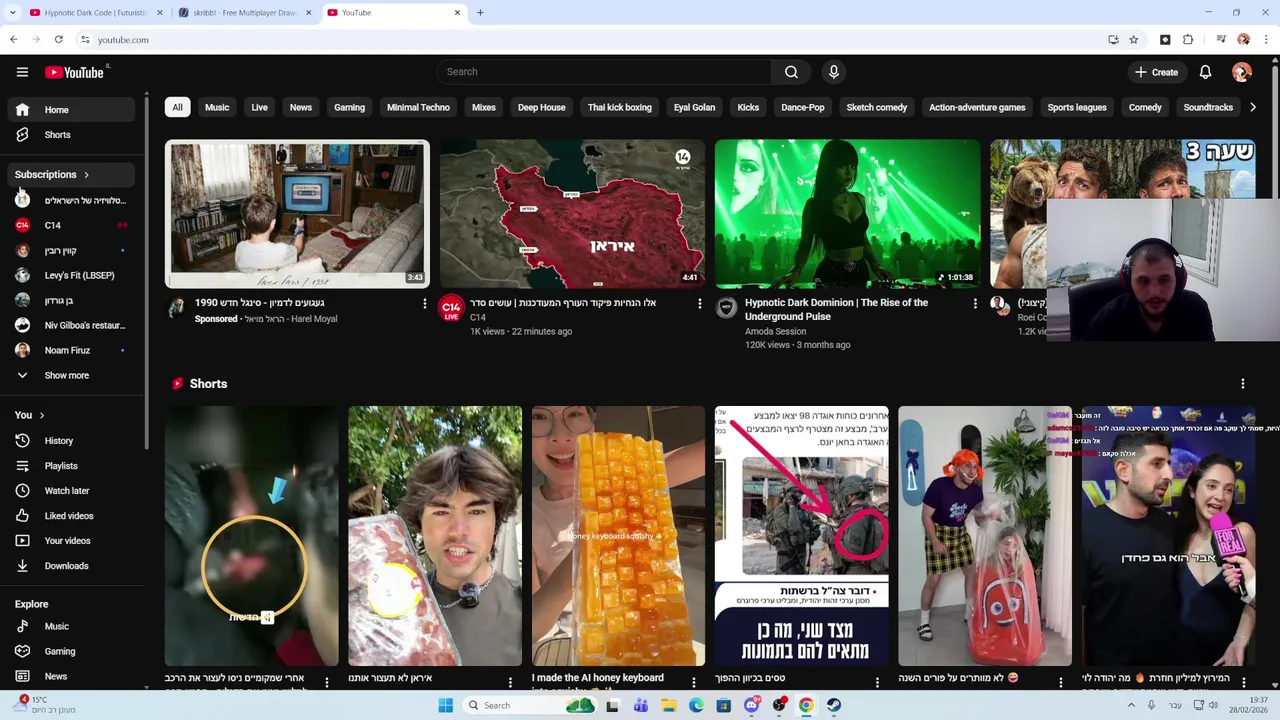
Task: Start voice search with the microphone icon
Action: (x=833, y=72)
